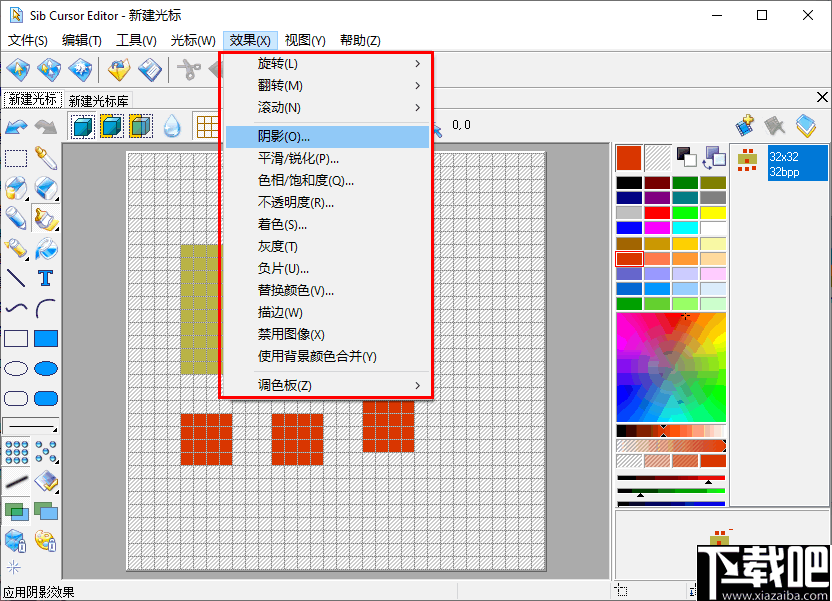Open the add new frame icon
The height and width of the screenshot is (601, 832).
(x=744, y=125)
